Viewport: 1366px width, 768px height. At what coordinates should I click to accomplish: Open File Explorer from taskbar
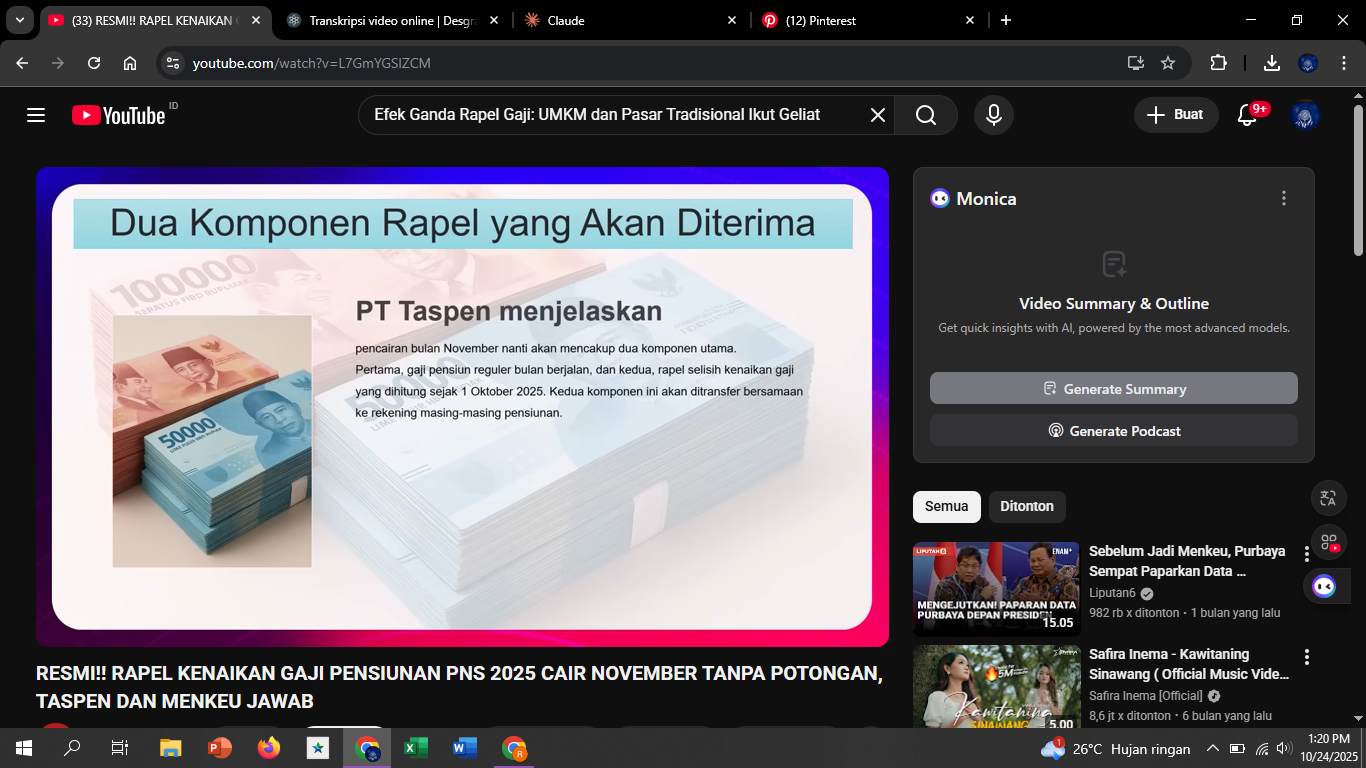coord(171,748)
